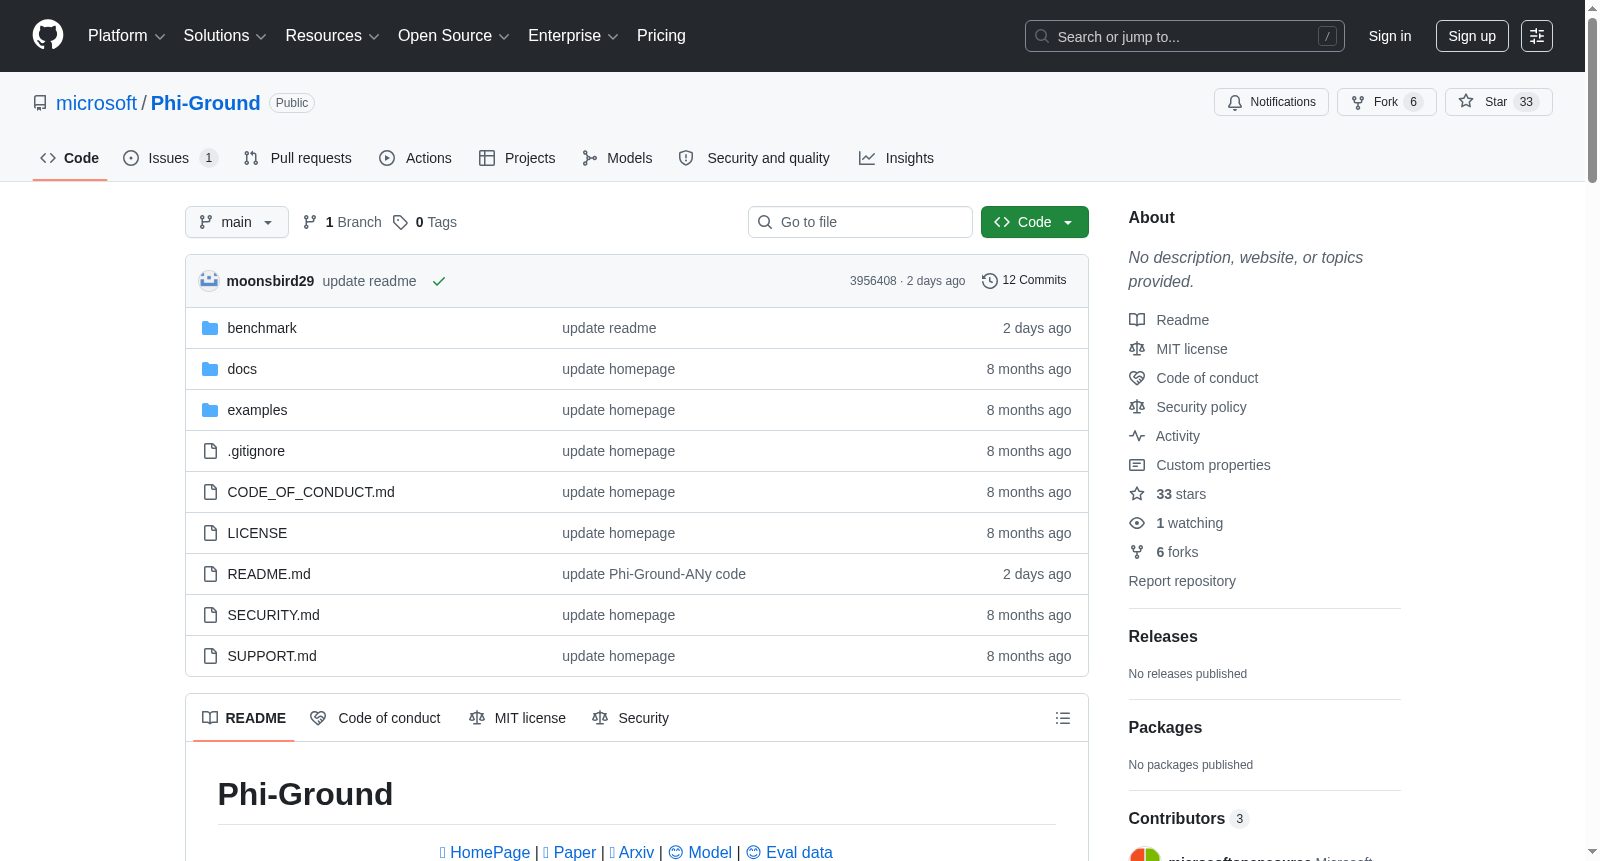Click the scales icon beside MIT license in About
This screenshot has height=861, width=1600.
click(x=1137, y=349)
